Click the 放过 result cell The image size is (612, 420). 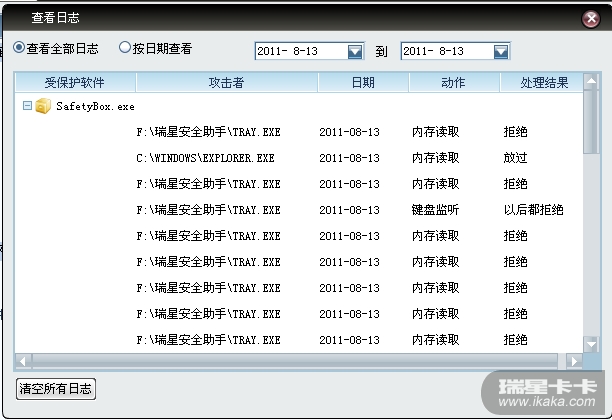tap(515, 158)
